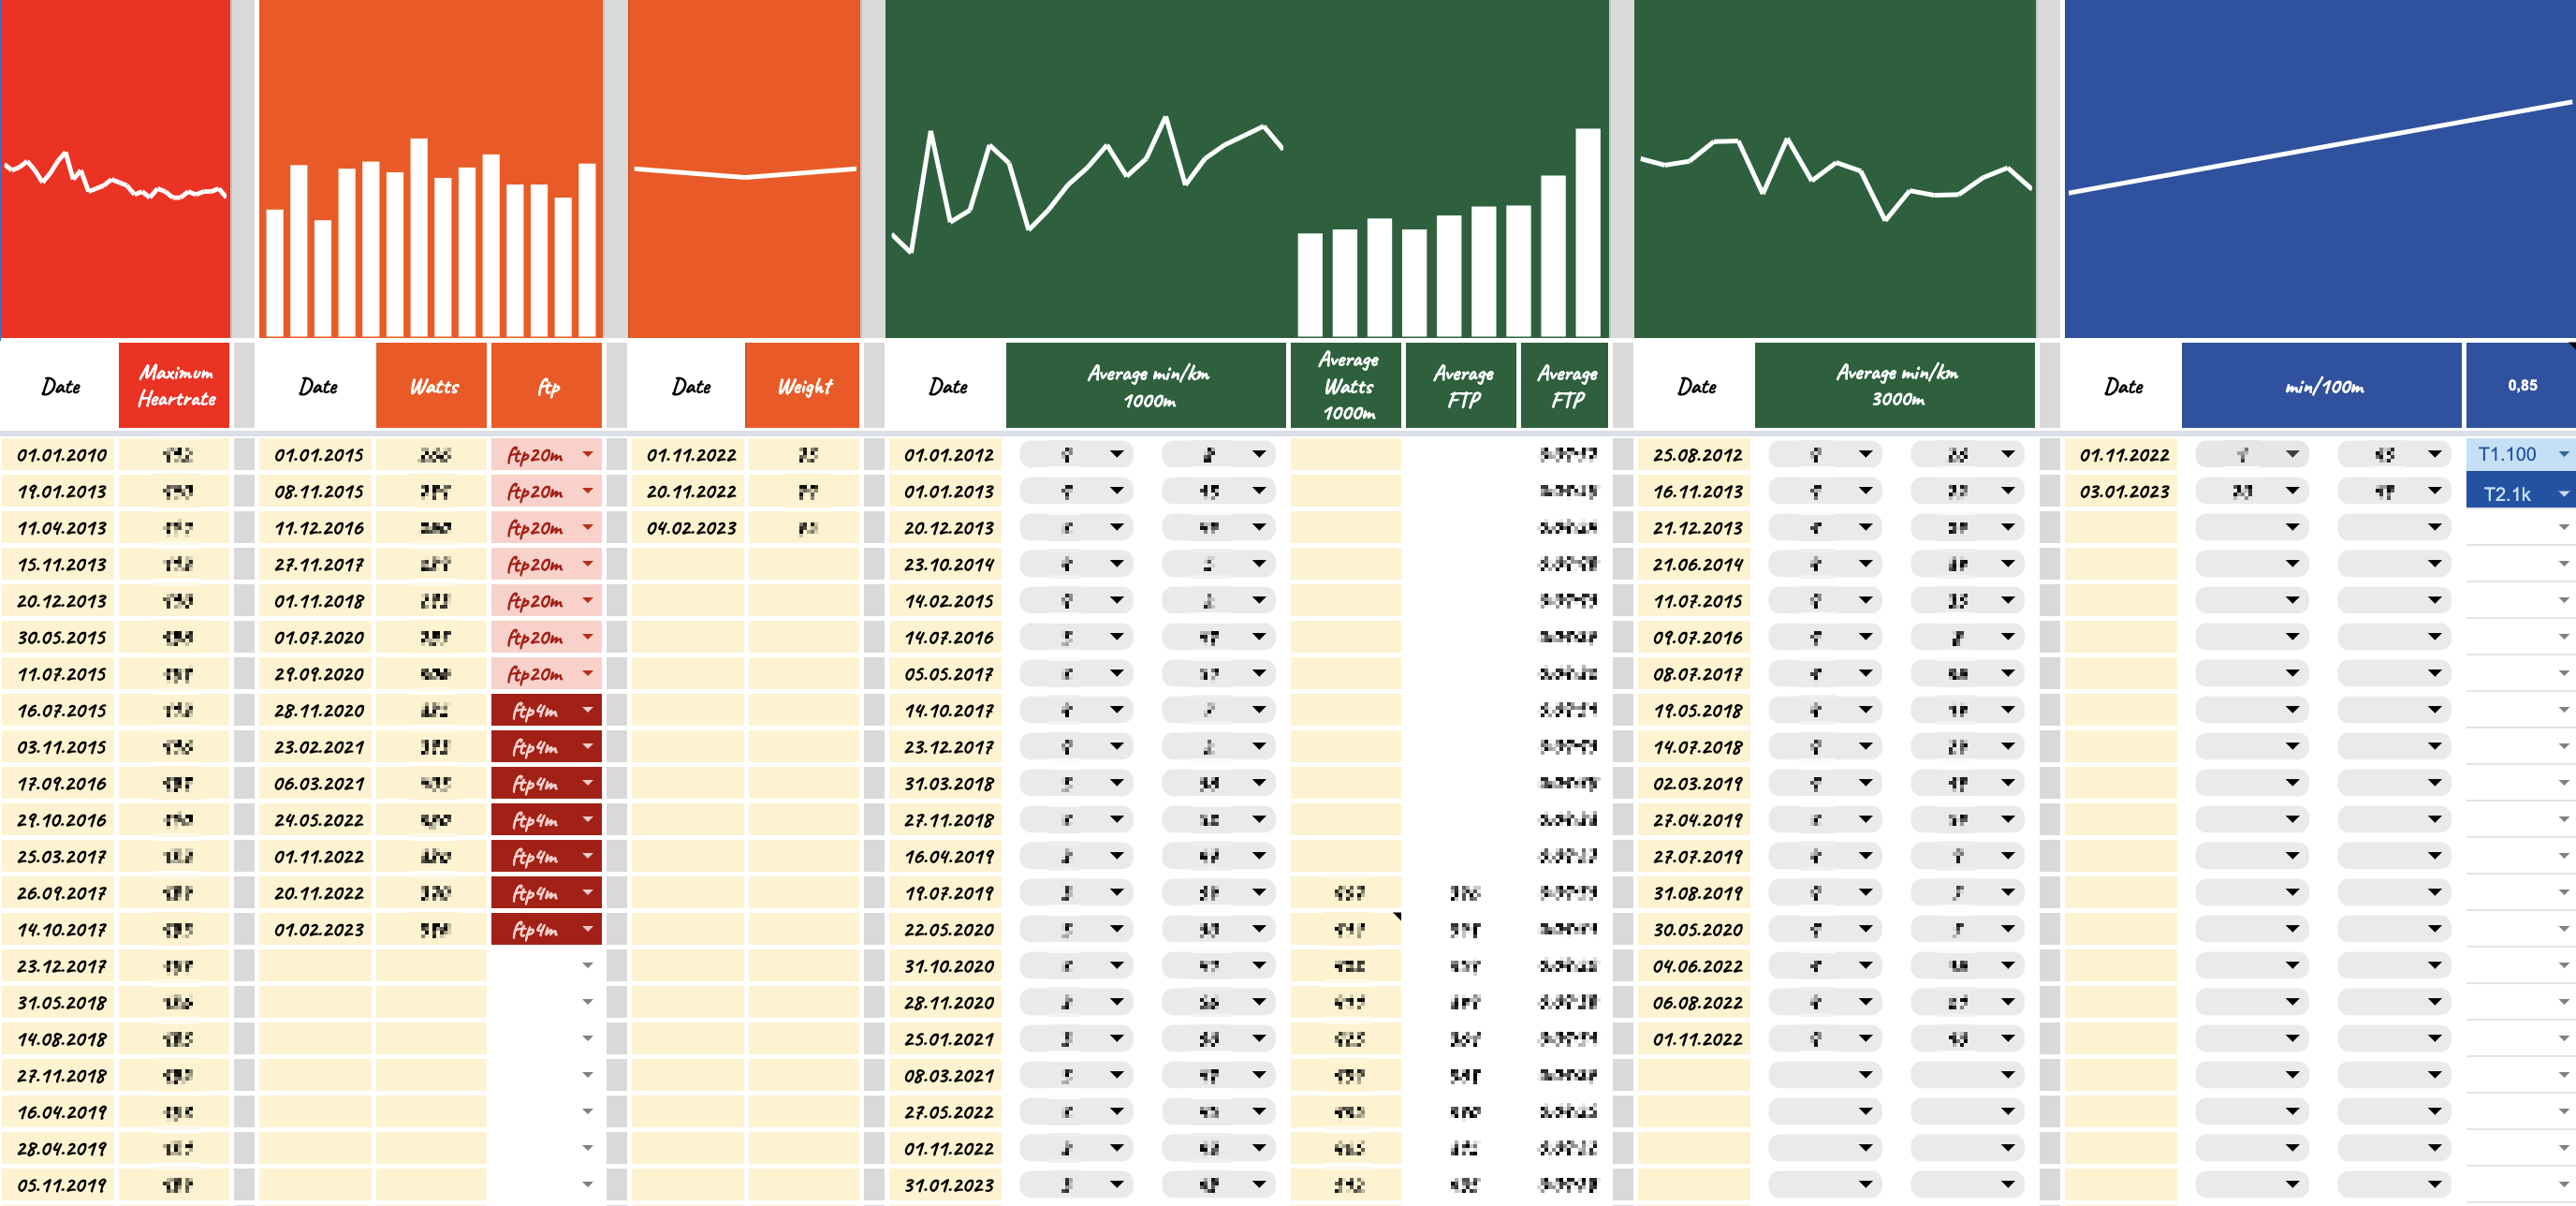Click the red heartrate line chart

tap(115, 169)
